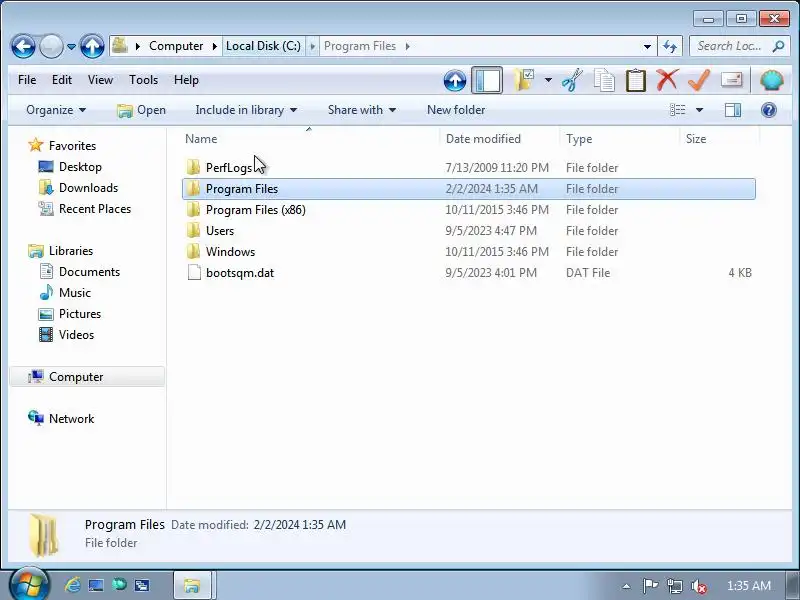Click Libraries in navigation pane
This screenshot has height=600, width=800.
click(x=71, y=251)
